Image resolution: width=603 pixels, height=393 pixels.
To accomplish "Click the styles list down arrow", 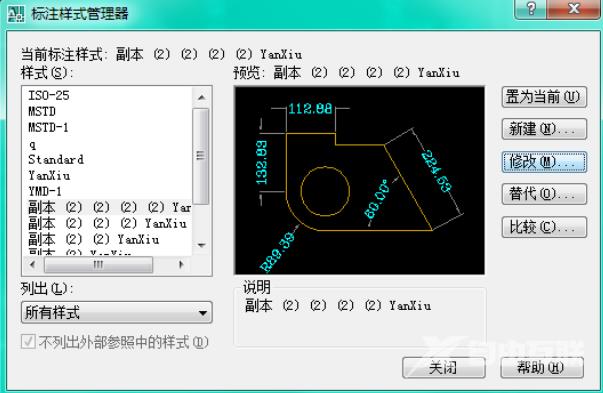I will (201, 245).
